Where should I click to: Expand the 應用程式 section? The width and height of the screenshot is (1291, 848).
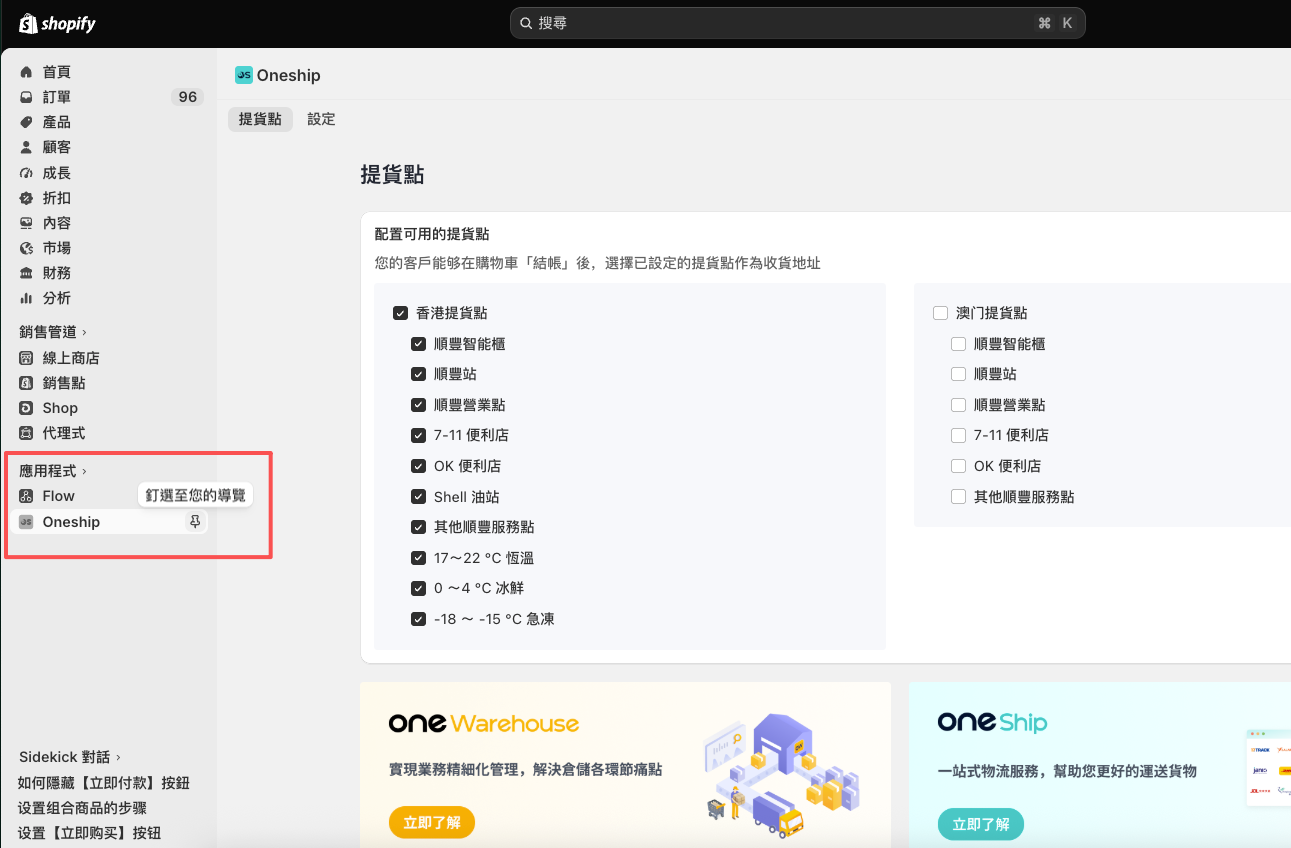[x=53, y=471]
